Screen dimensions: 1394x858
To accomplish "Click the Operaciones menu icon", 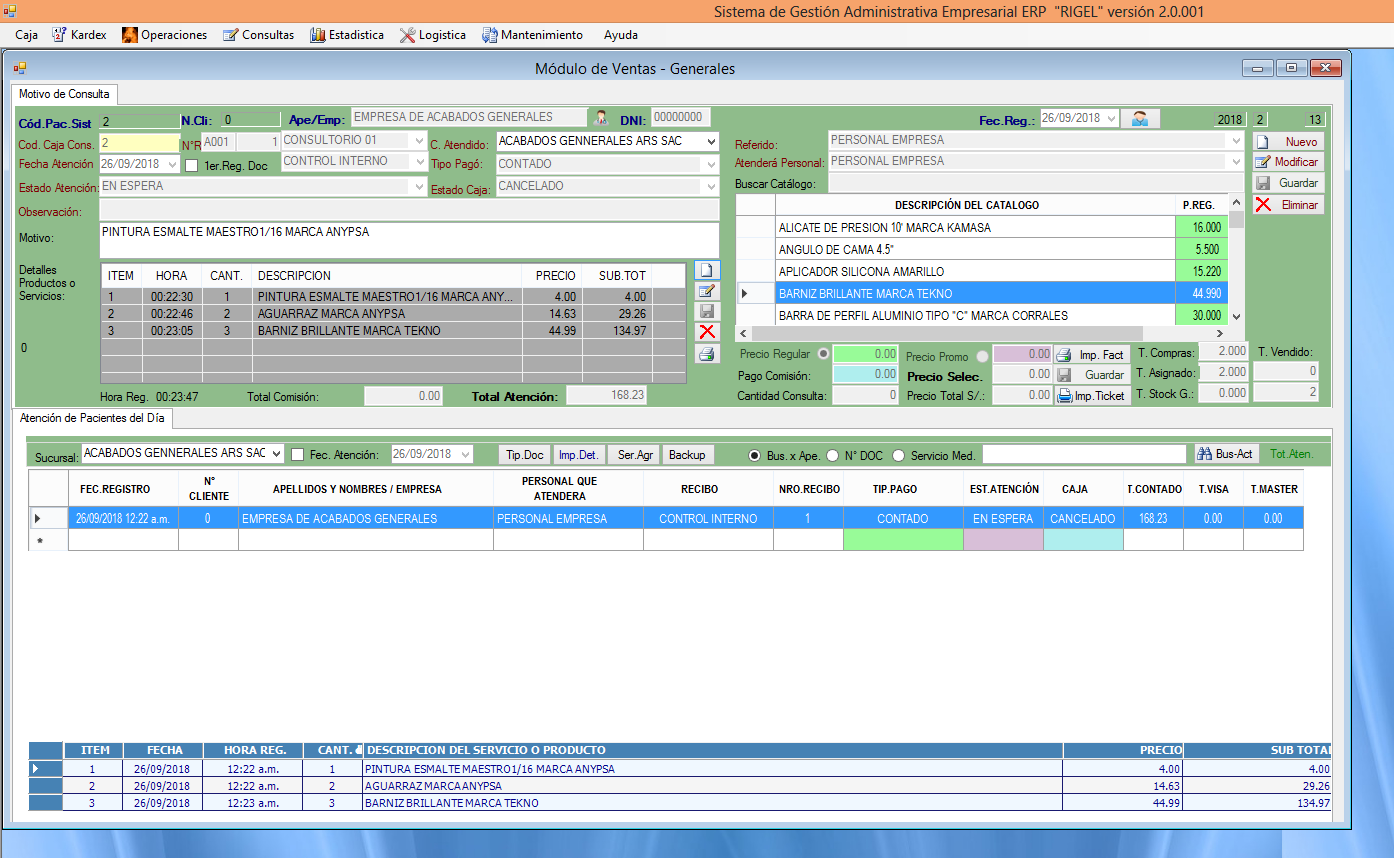I will [x=129, y=35].
